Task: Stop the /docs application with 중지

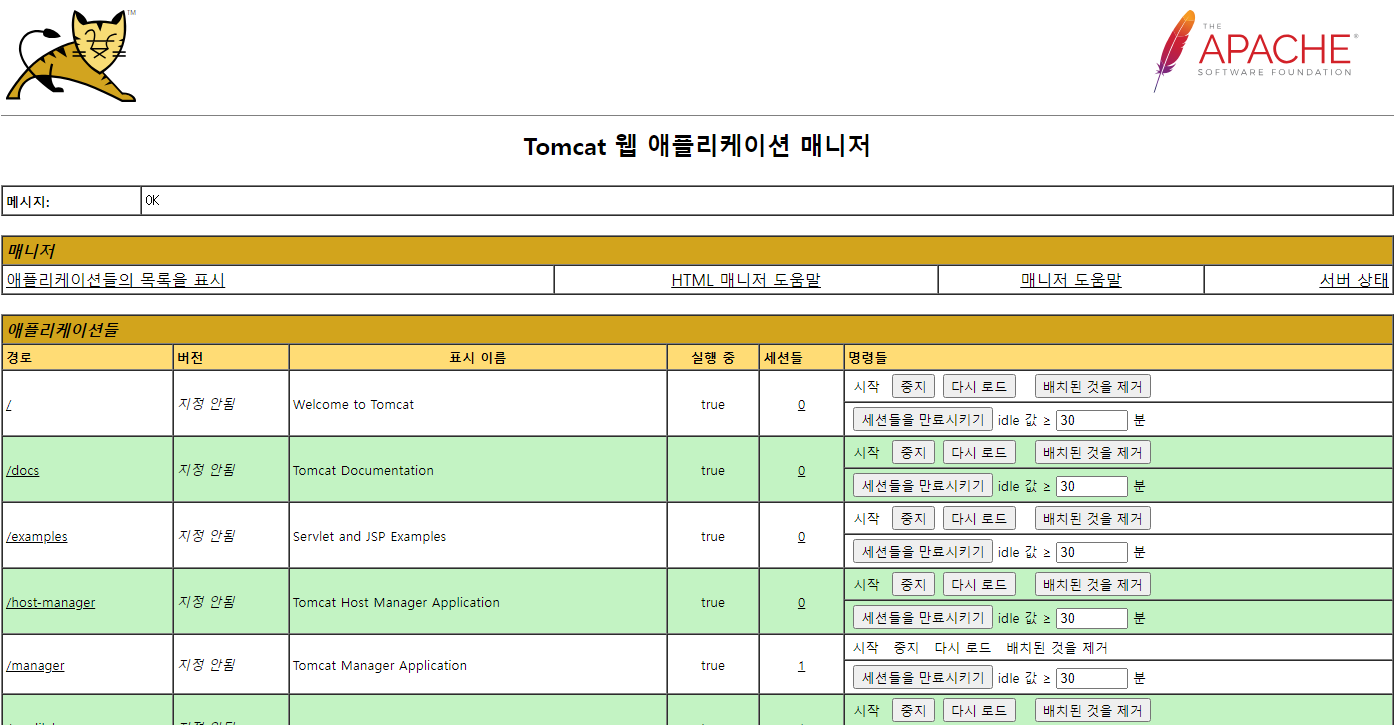Action: 913,453
